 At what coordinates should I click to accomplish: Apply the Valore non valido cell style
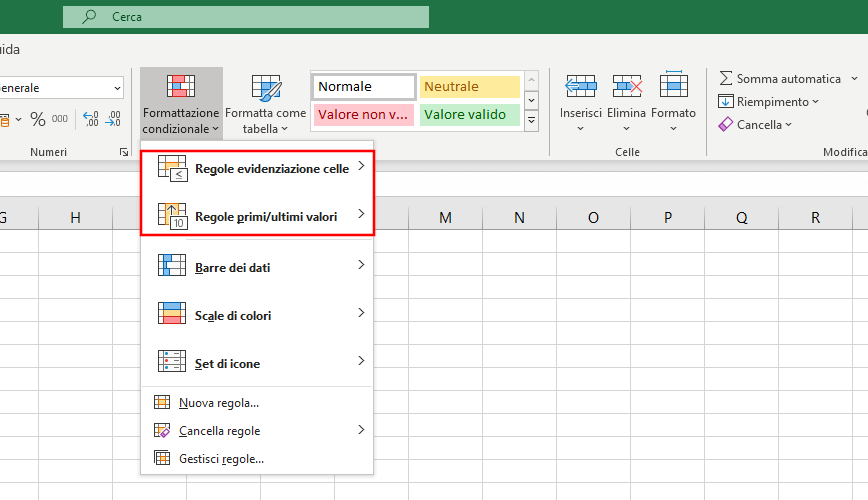click(364, 115)
